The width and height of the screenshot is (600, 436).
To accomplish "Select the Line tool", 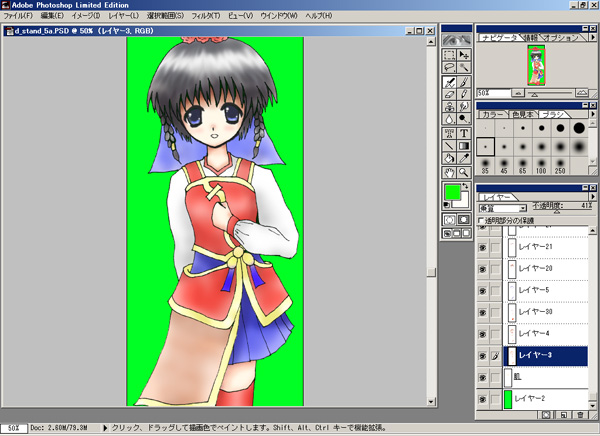I will tap(449, 146).
